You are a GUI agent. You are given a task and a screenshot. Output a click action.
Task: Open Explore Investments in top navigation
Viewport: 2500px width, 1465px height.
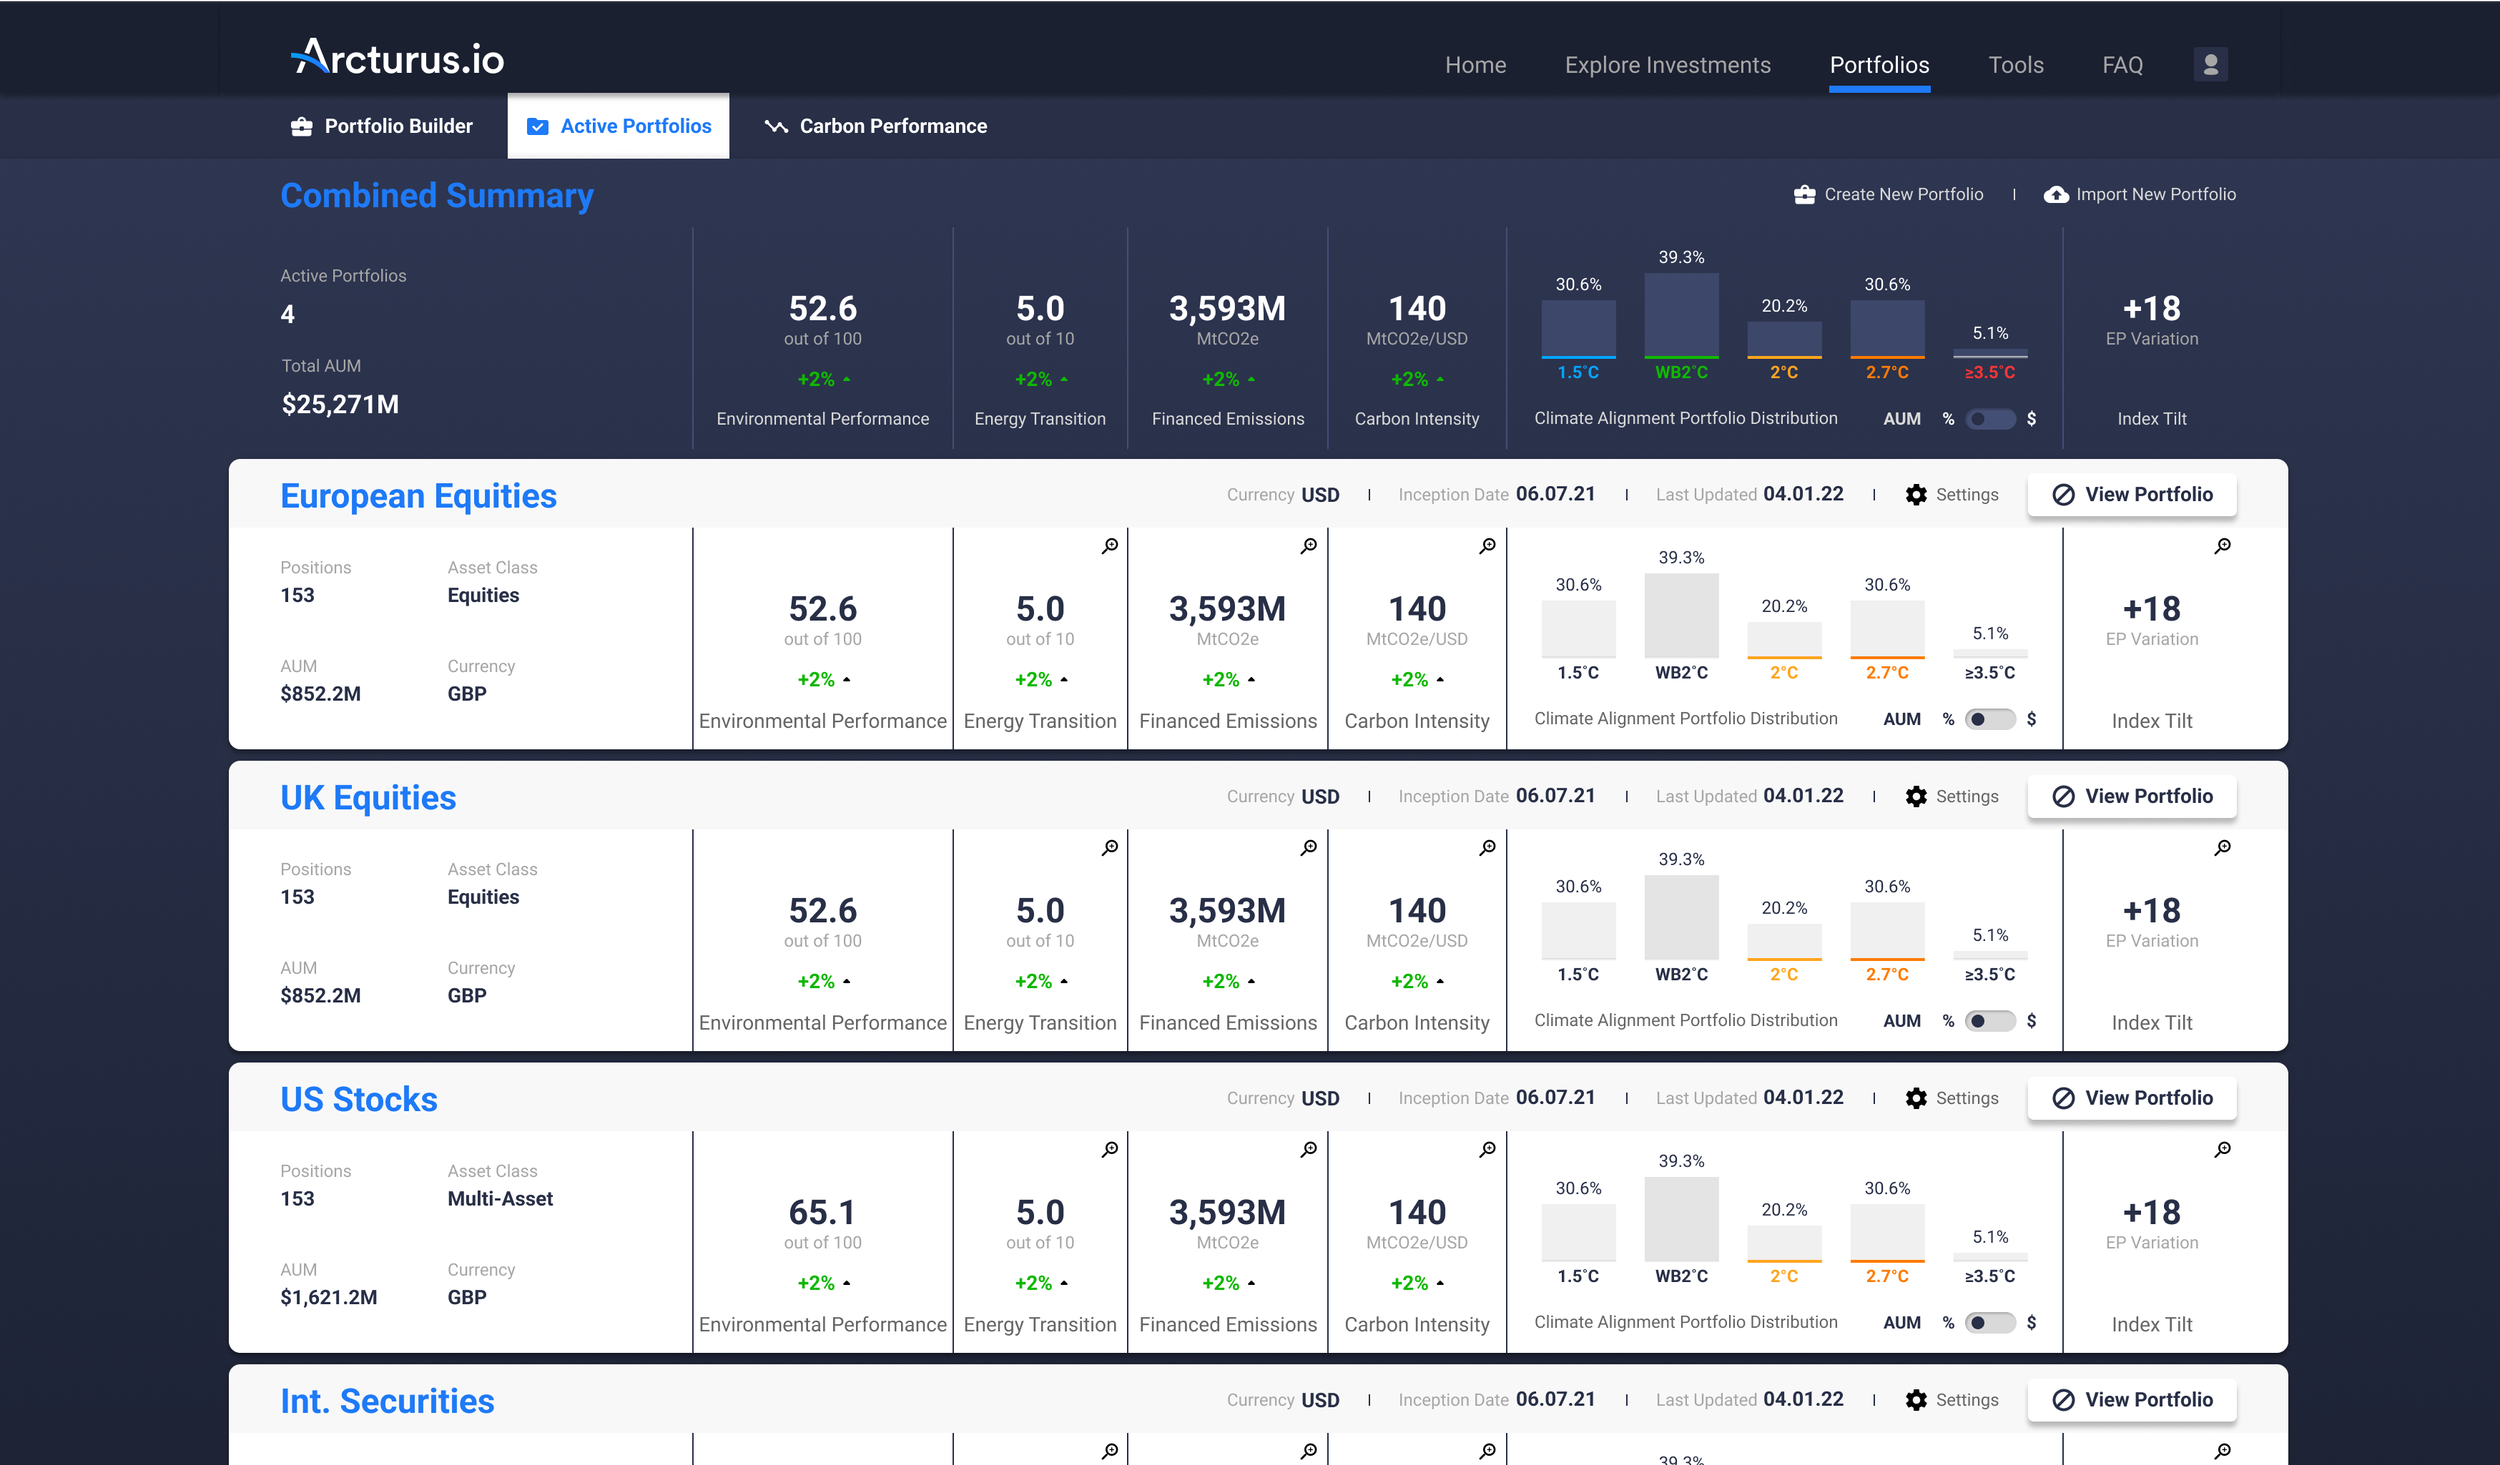point(1667,65)
